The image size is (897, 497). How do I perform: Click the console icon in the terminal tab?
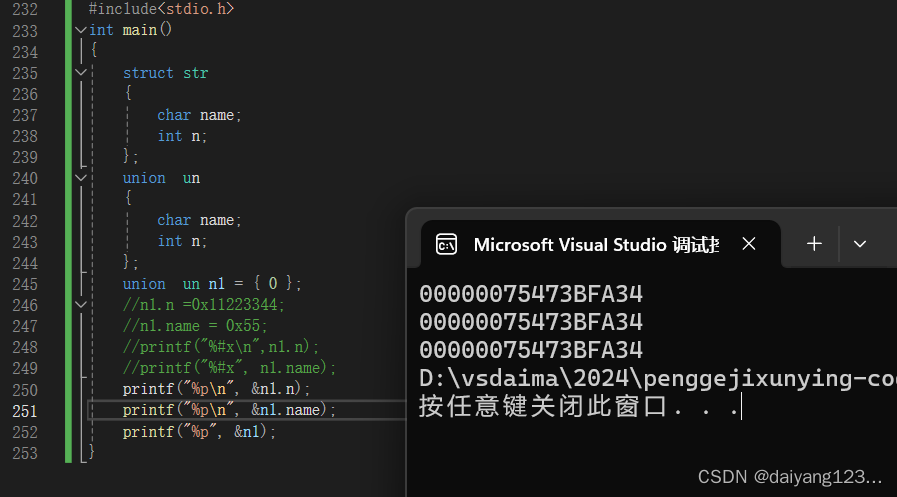(x=447, y=245)
